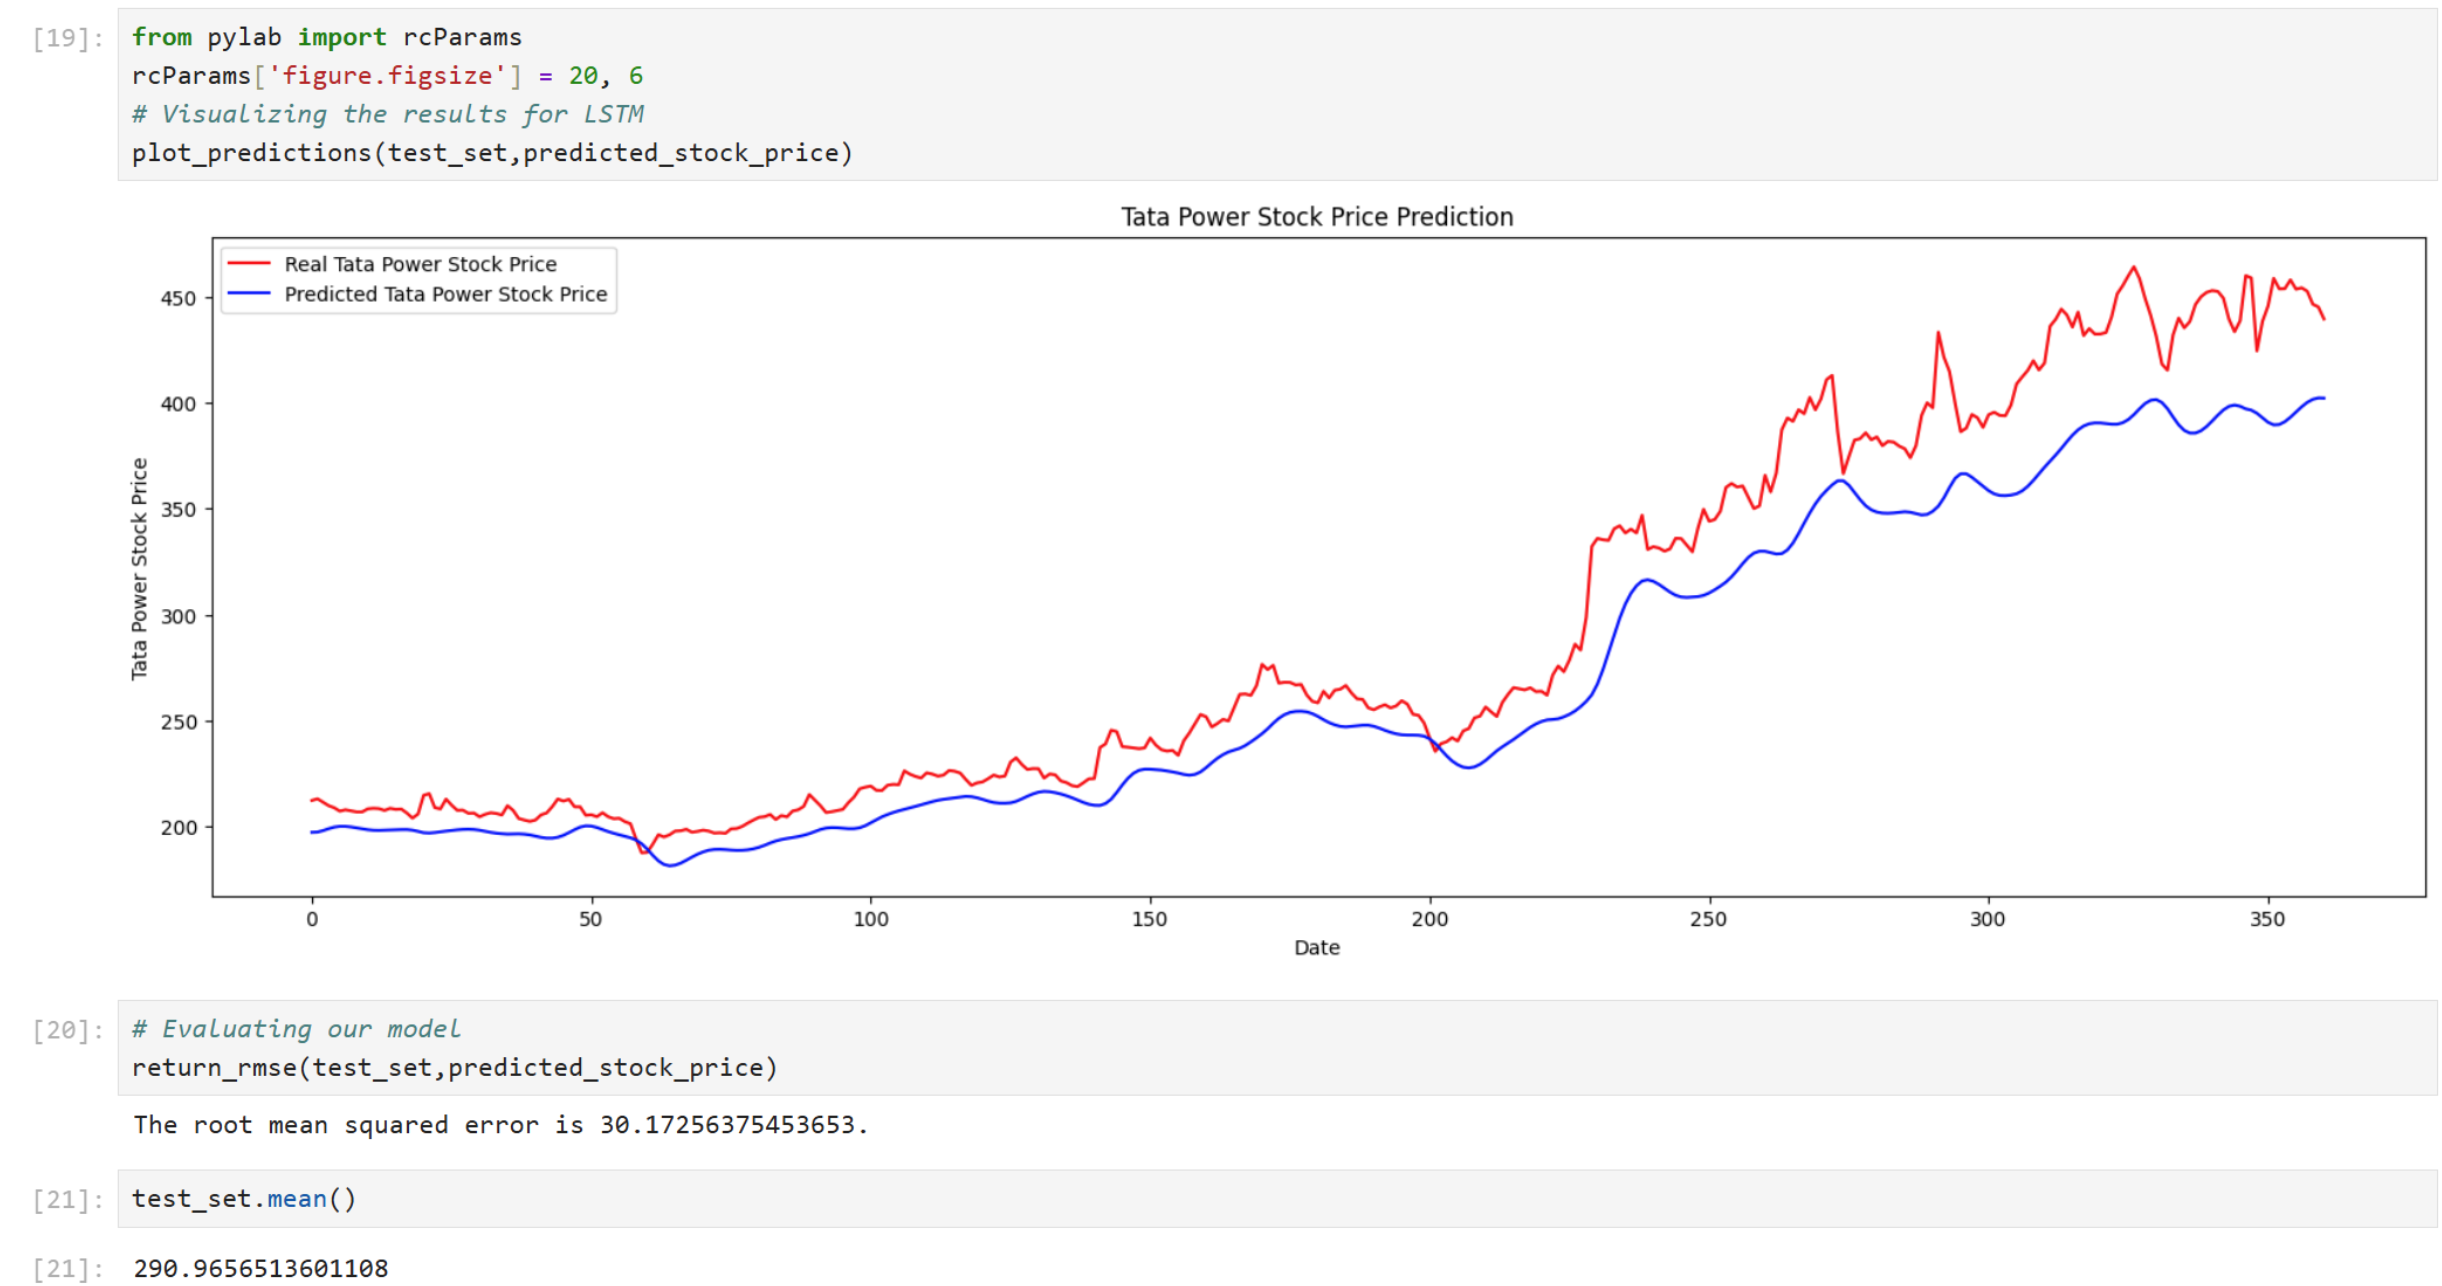This screenshot has height=1286, width=2442.
Task: Click x-axis tick label 250
Action: click(1708, 919)
